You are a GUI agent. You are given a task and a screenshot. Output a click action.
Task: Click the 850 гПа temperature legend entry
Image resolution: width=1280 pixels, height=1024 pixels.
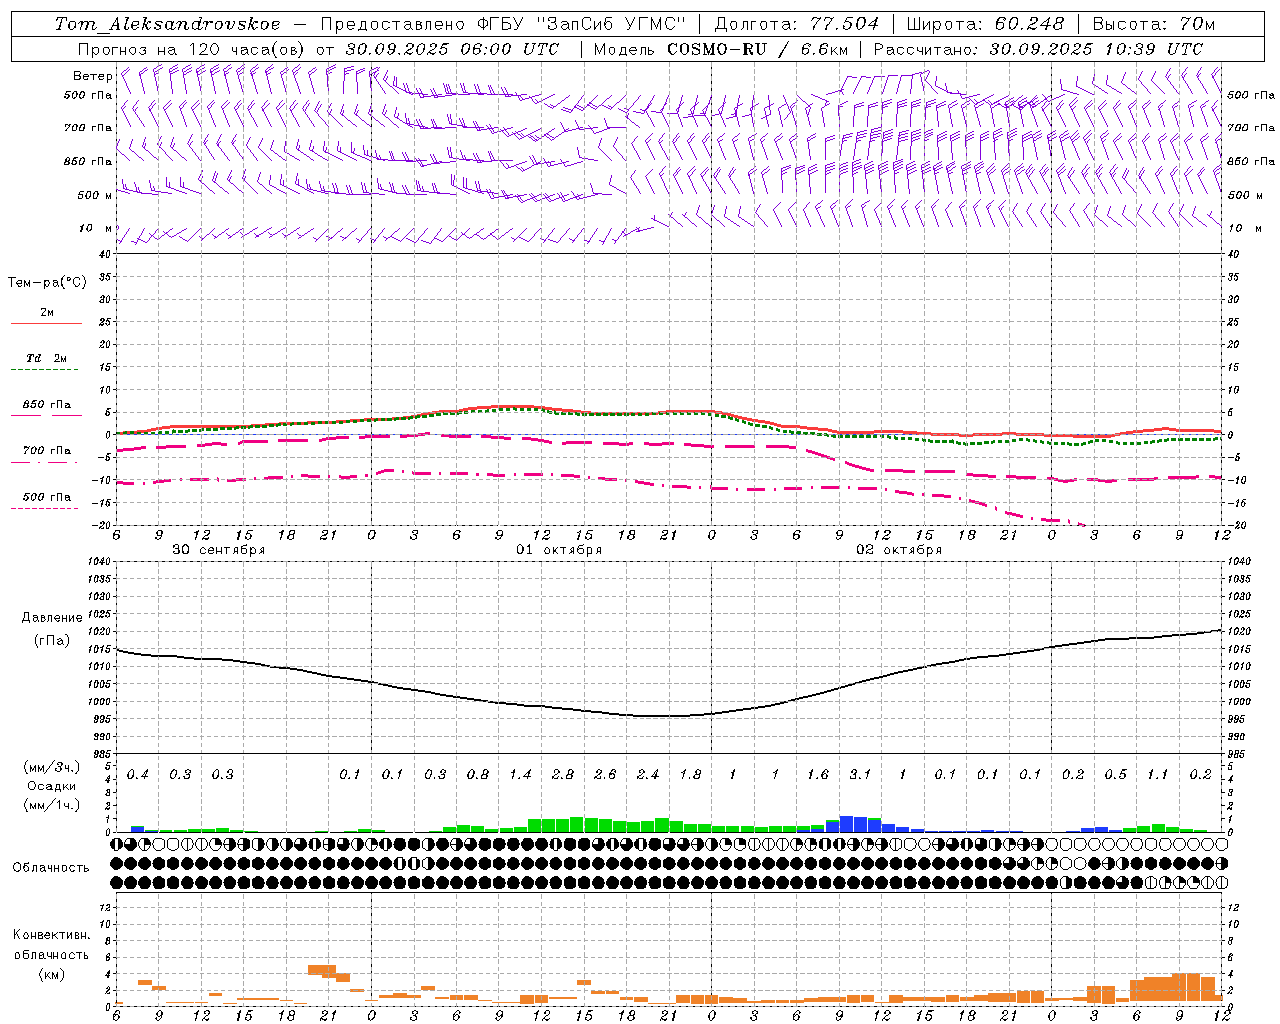coord(47,405)
